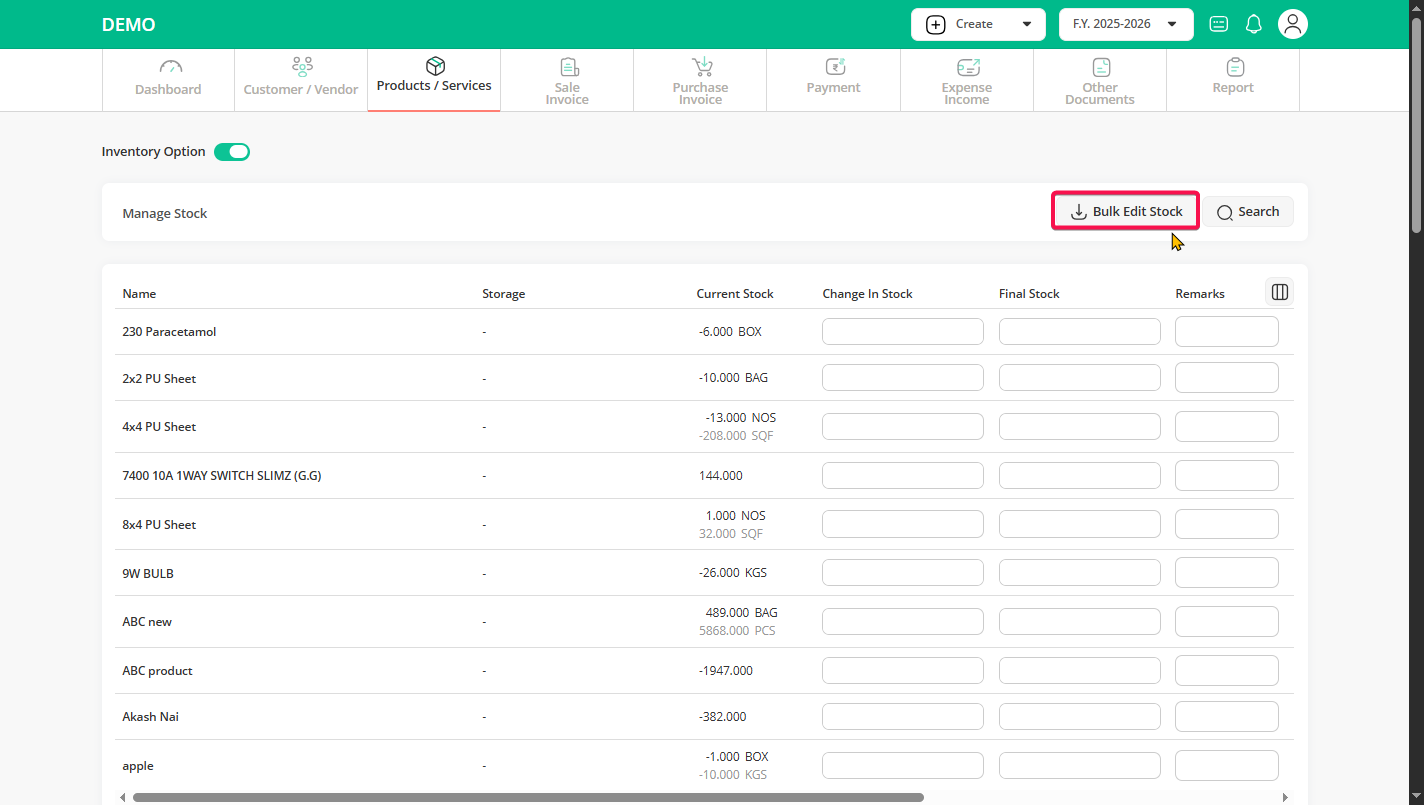Screen dimensions: 1424x805
Task: Open Payment rupee icon
Action: 834,68
